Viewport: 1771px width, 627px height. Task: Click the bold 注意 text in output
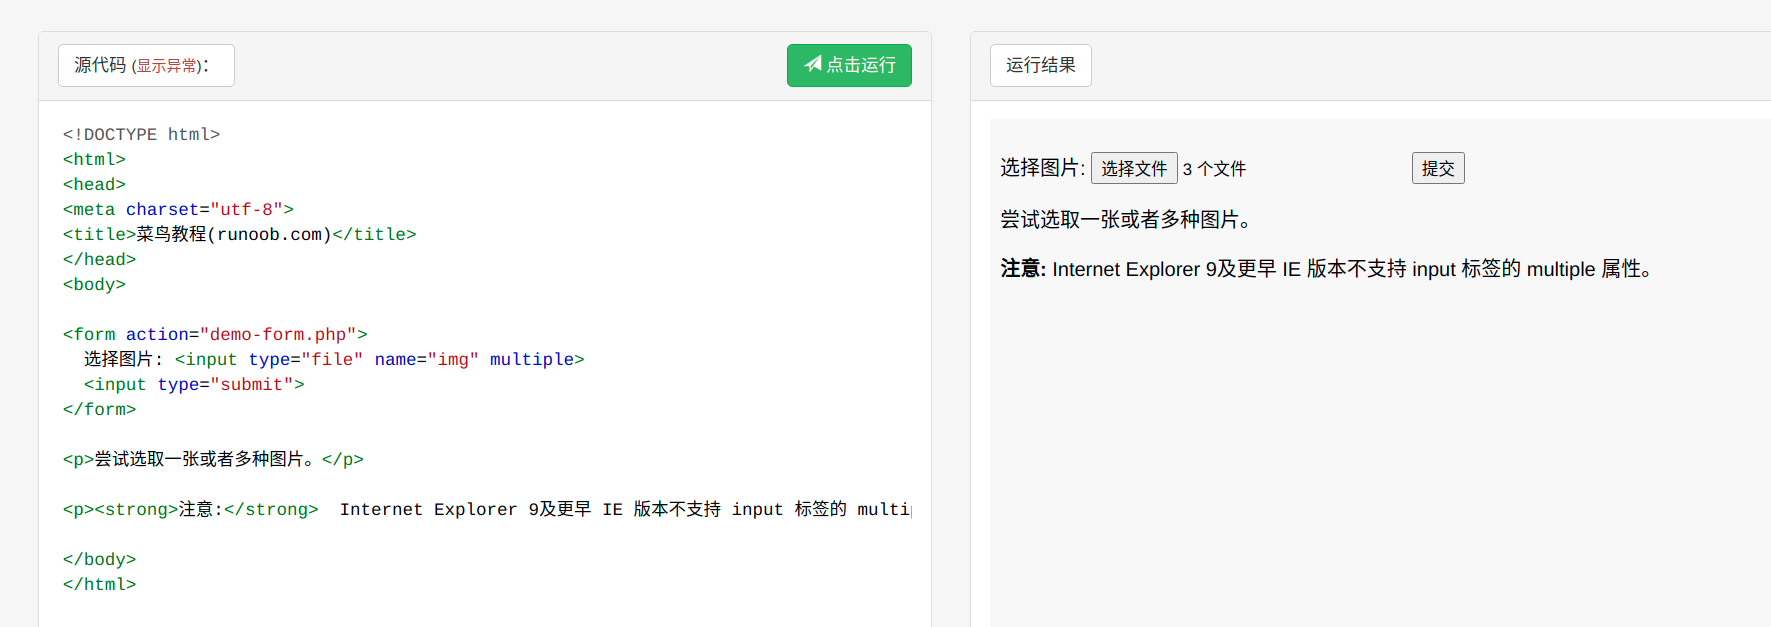point(1022,269)
